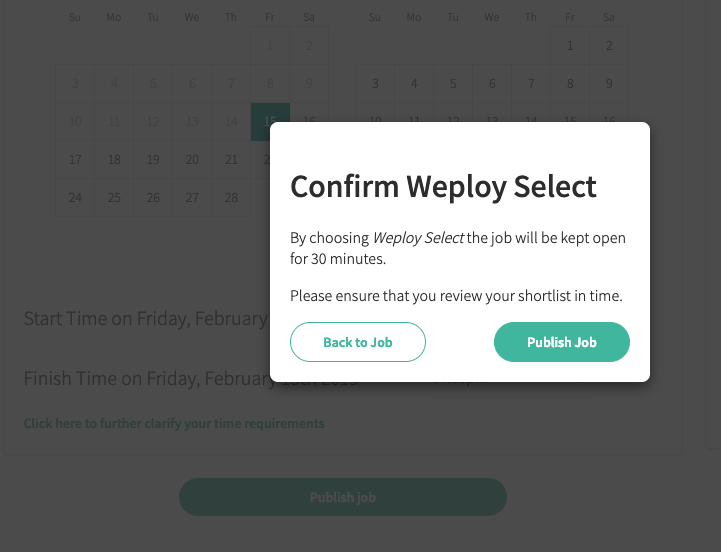
Task: Click Back to Job button
Action: (x=358, y=342)
